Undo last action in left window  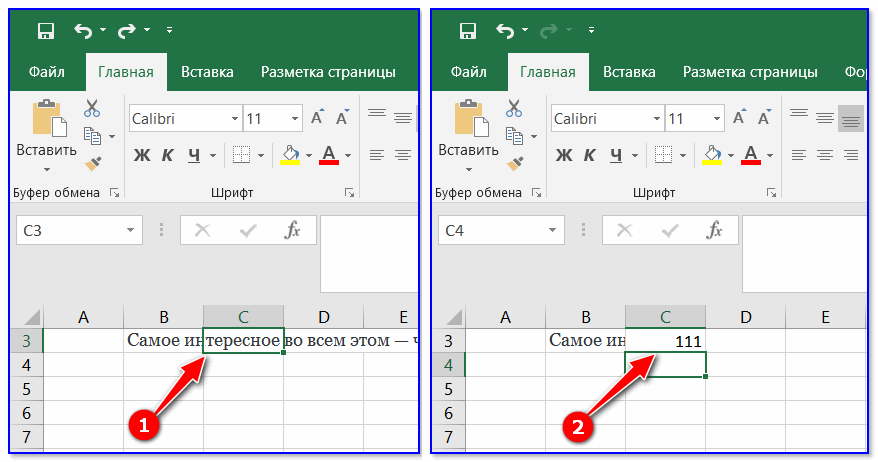pyautogui.click(x=83, y=30)
